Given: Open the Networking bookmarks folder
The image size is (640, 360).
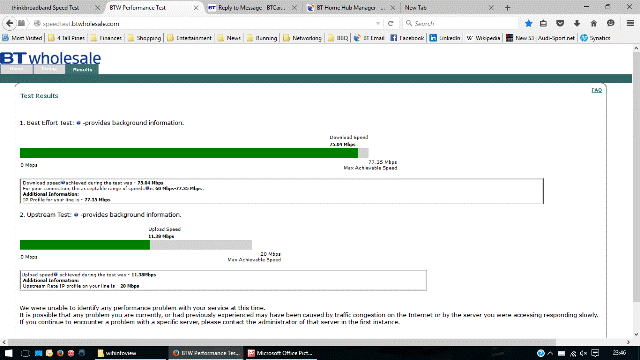Looking at the screenshot, I should click(x=302, y=38).
